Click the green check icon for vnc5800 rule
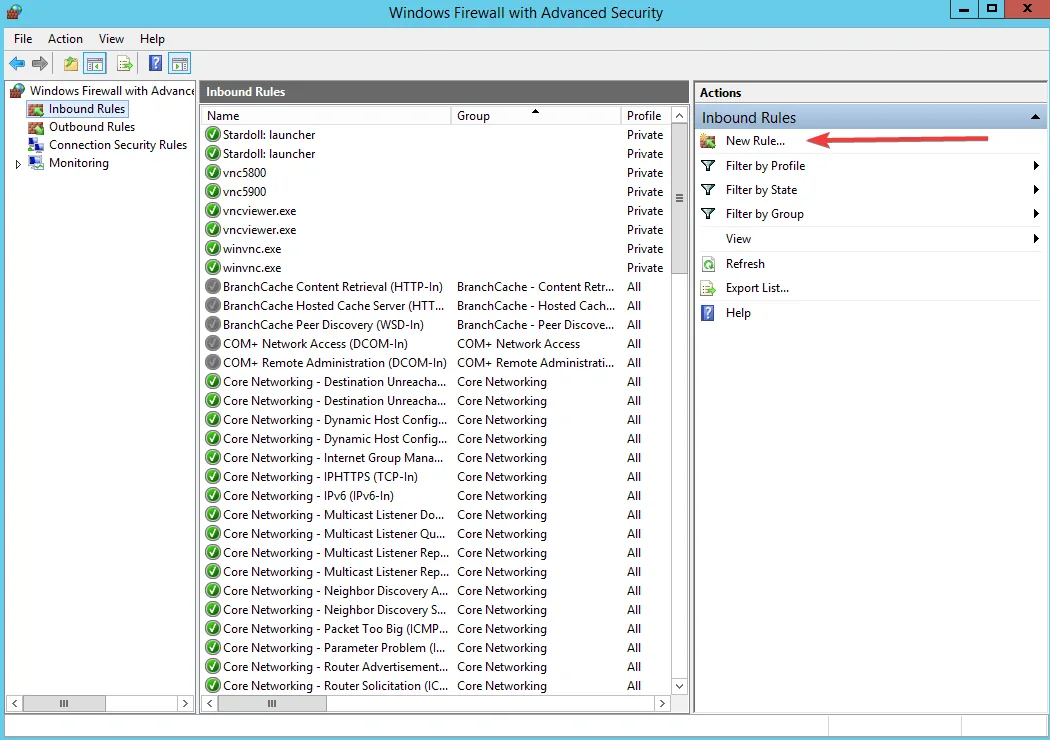The height and width of the screenshot is (740, 1050). click(213, 172)
